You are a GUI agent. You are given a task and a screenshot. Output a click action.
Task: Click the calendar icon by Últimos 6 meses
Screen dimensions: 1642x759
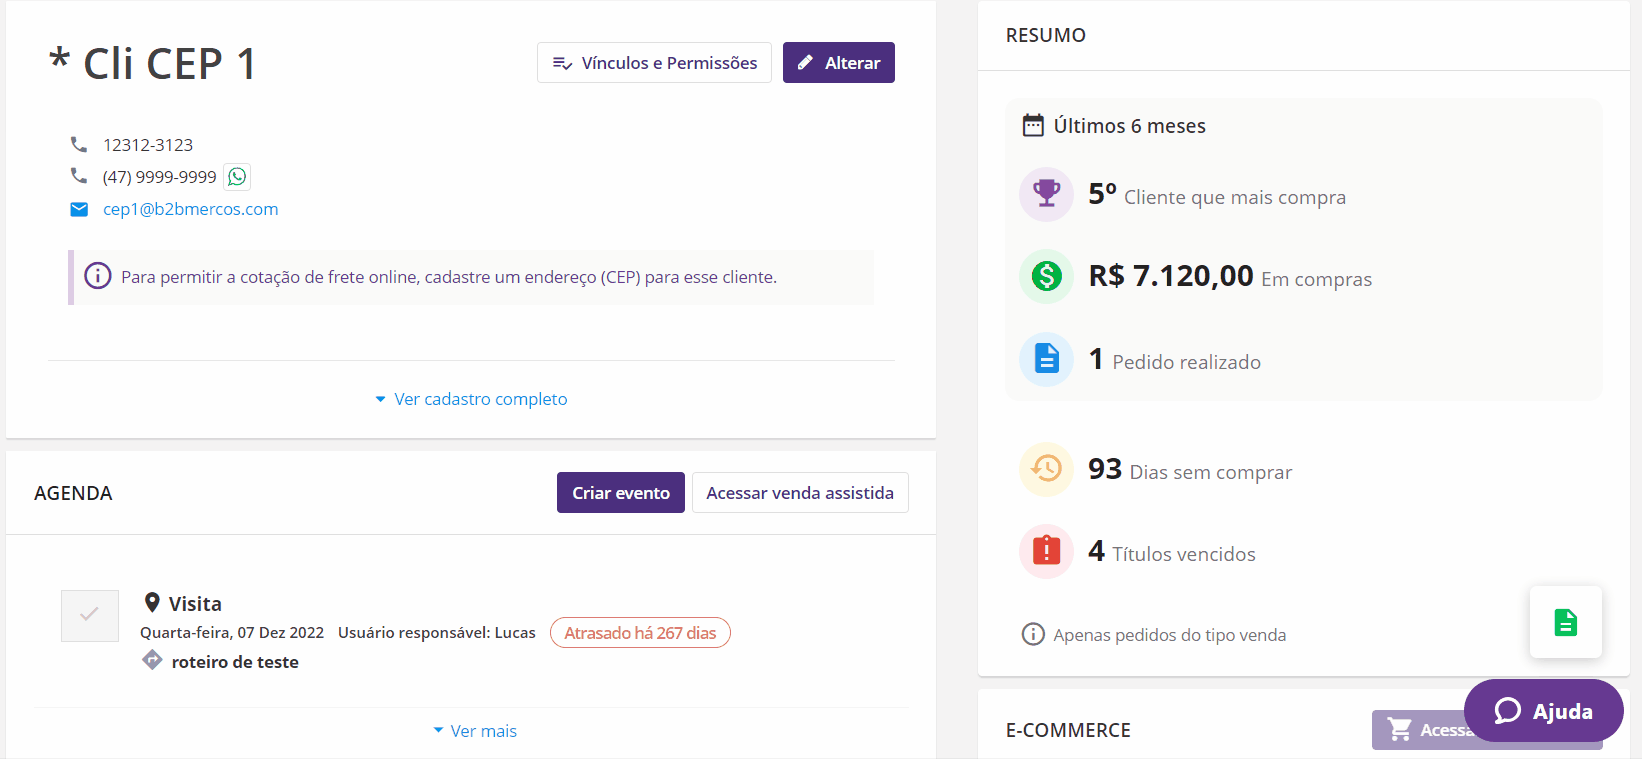click(1033, 125)
